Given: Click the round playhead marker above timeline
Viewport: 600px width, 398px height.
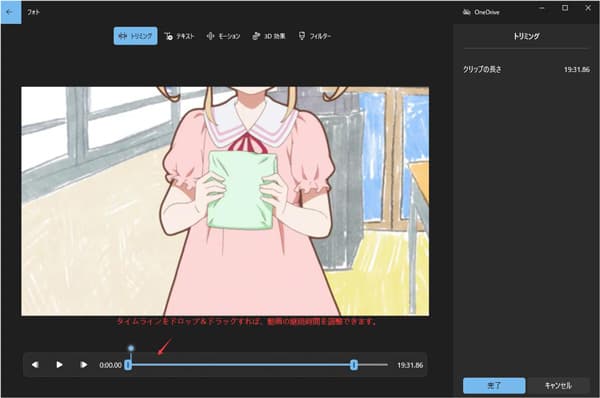Looking at the screenshot, I should click(x=131, y=348).
